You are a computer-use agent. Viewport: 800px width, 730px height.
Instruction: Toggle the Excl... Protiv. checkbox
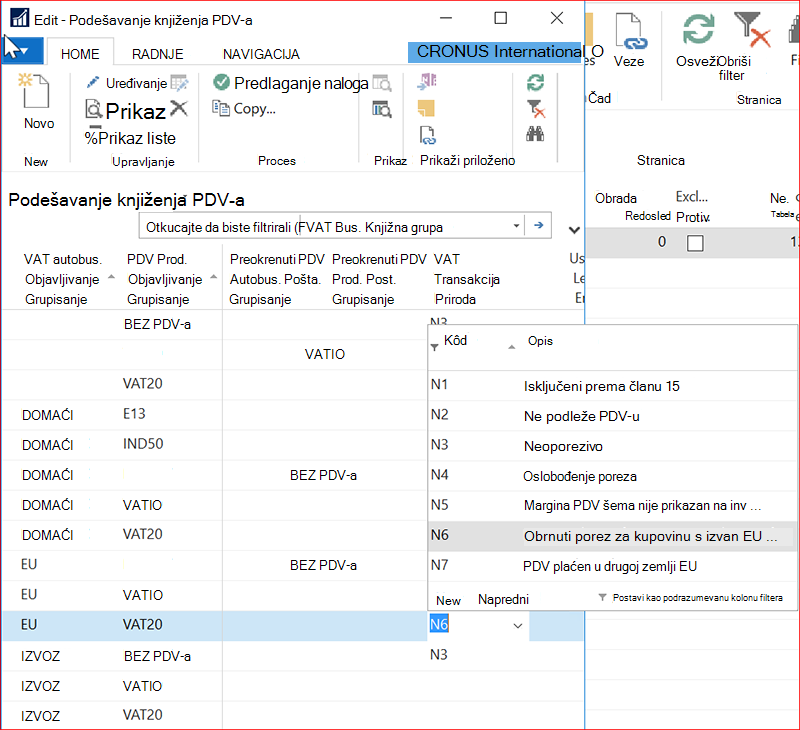(x=695, y=243)
